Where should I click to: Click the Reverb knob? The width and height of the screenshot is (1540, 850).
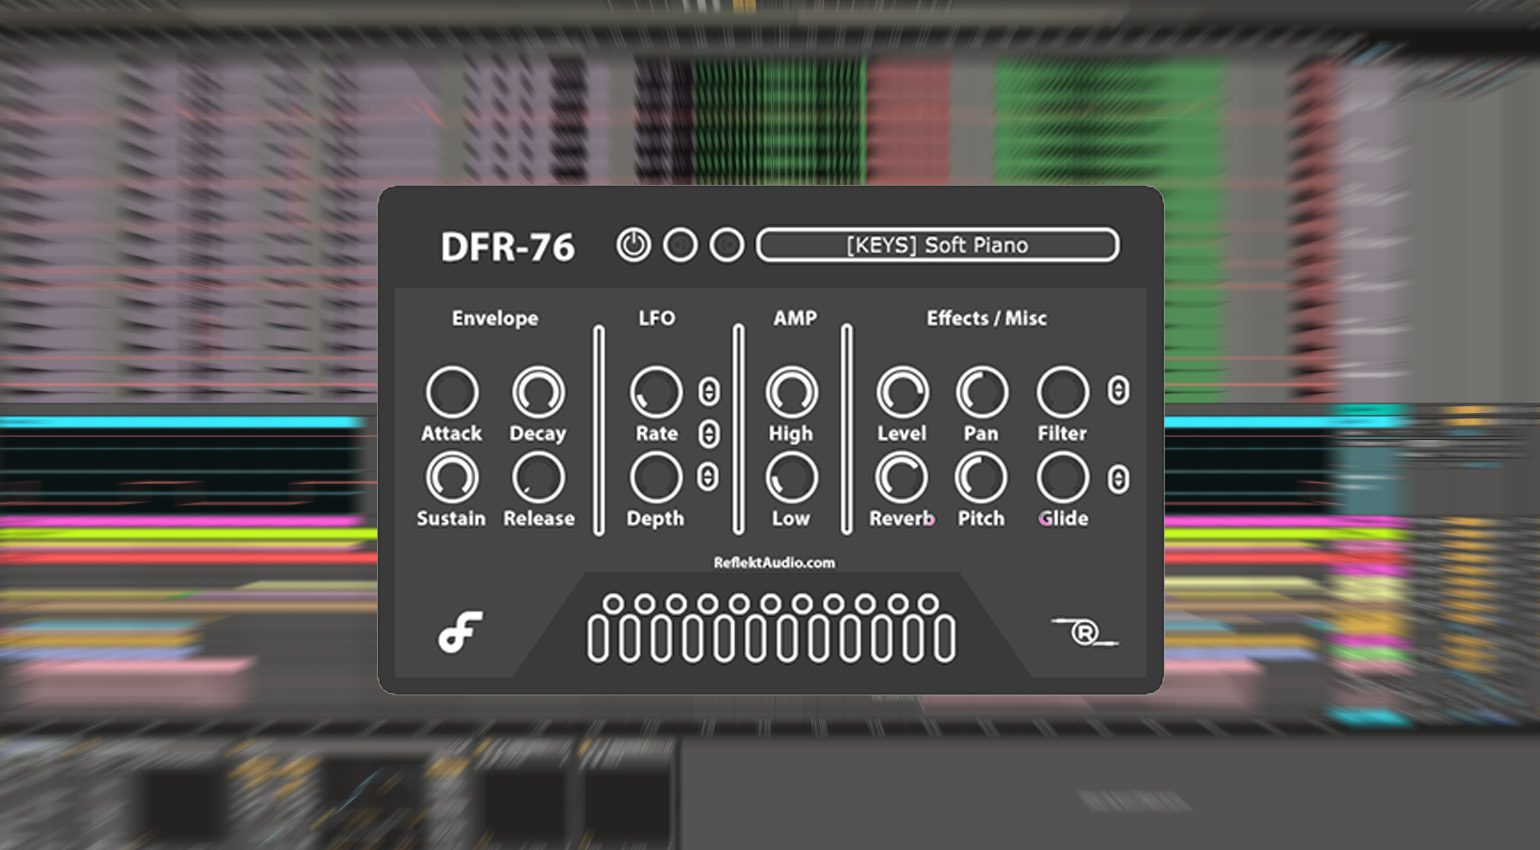pos(902,477)
